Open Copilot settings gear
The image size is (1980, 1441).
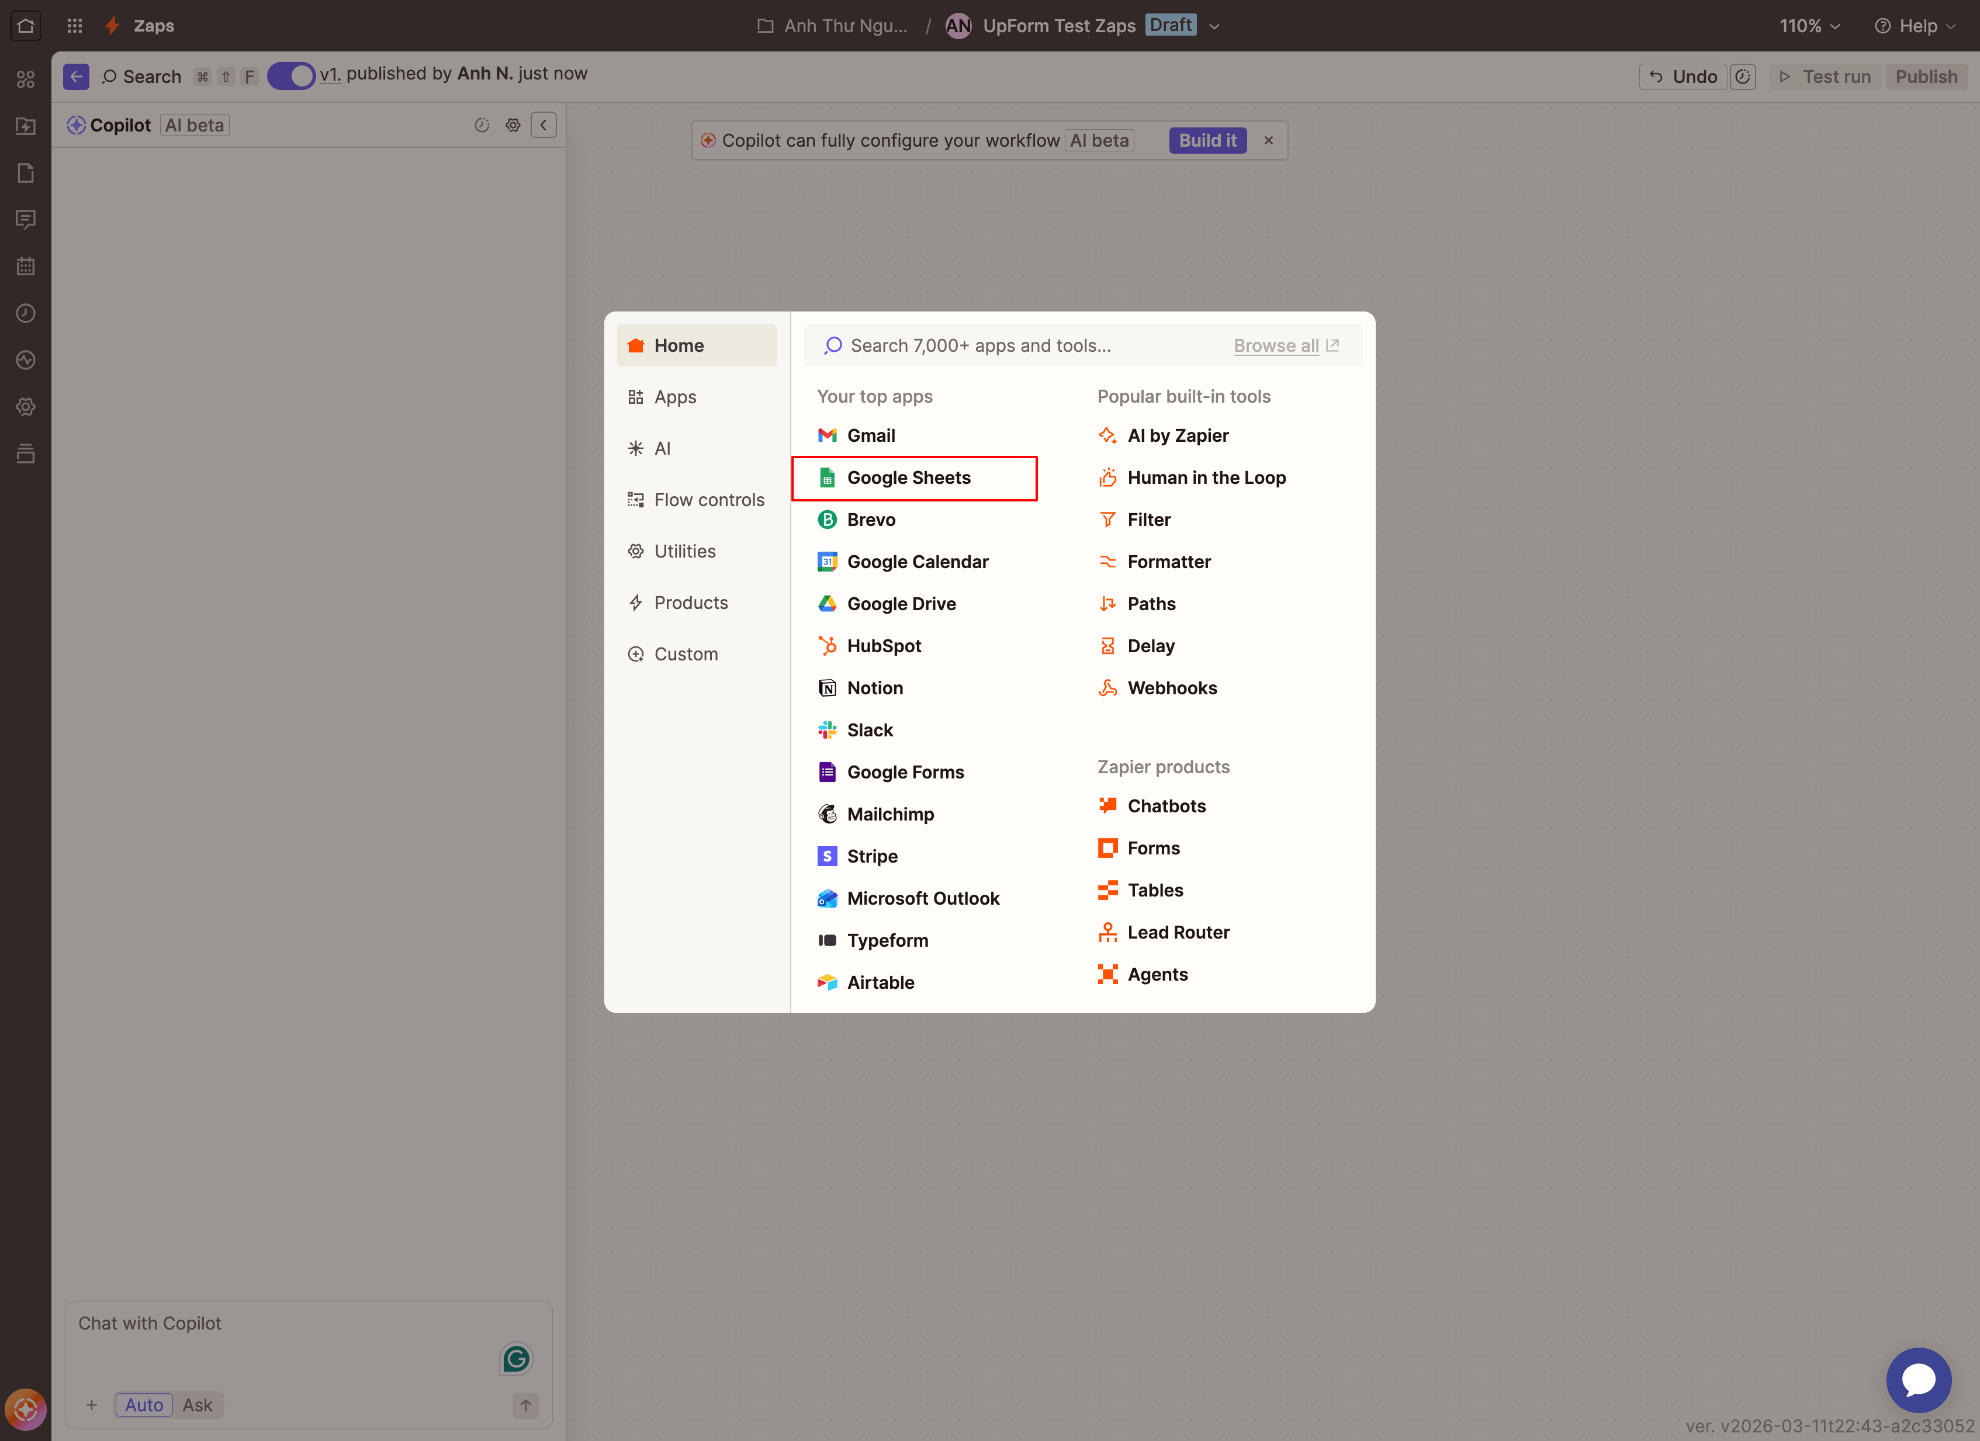pyautogui.click(x=513, y=125)
